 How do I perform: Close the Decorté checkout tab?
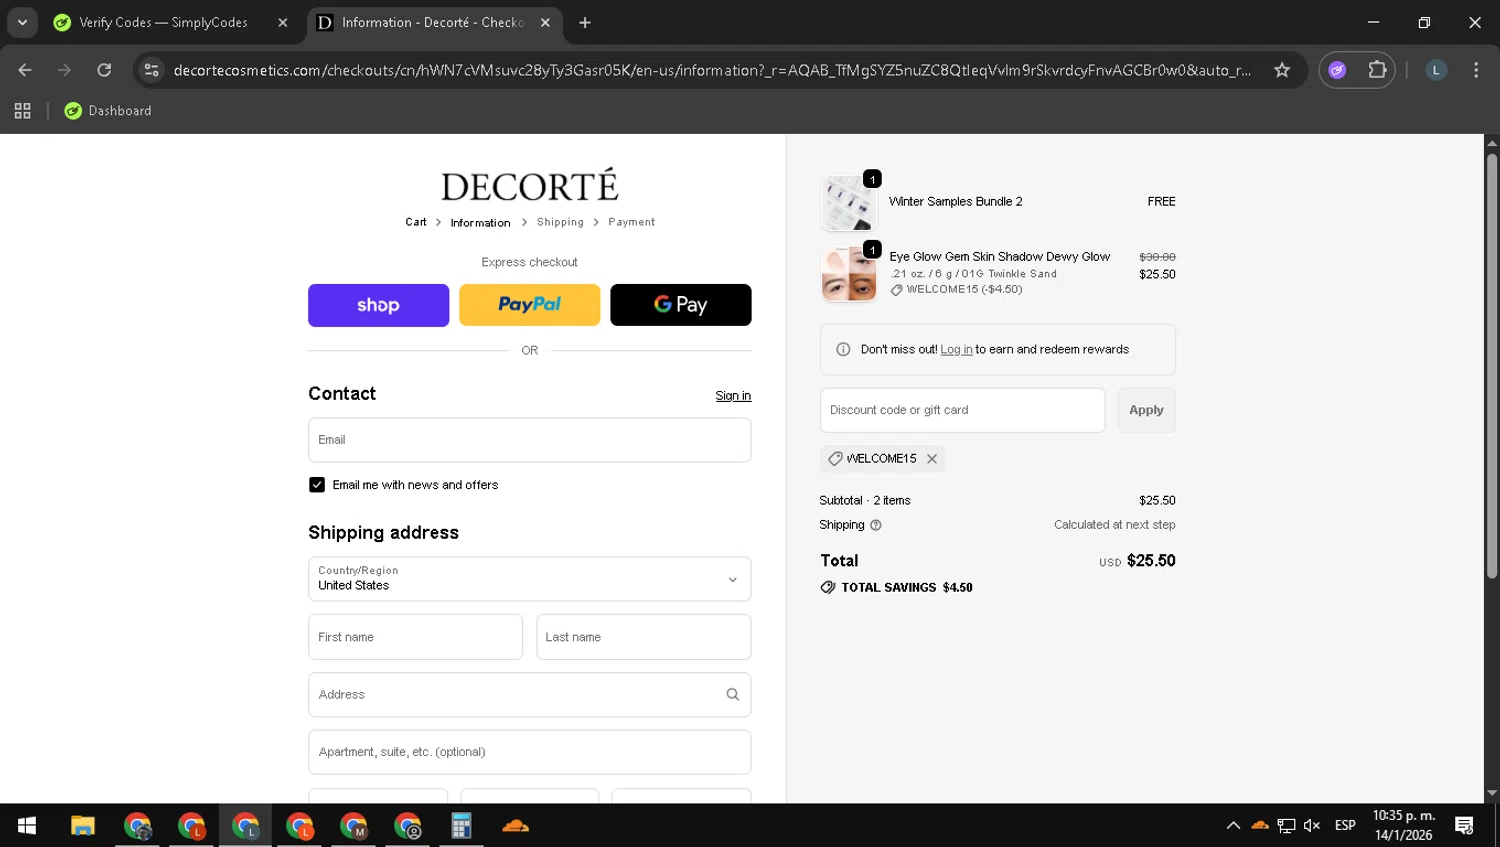pos(545,22)
